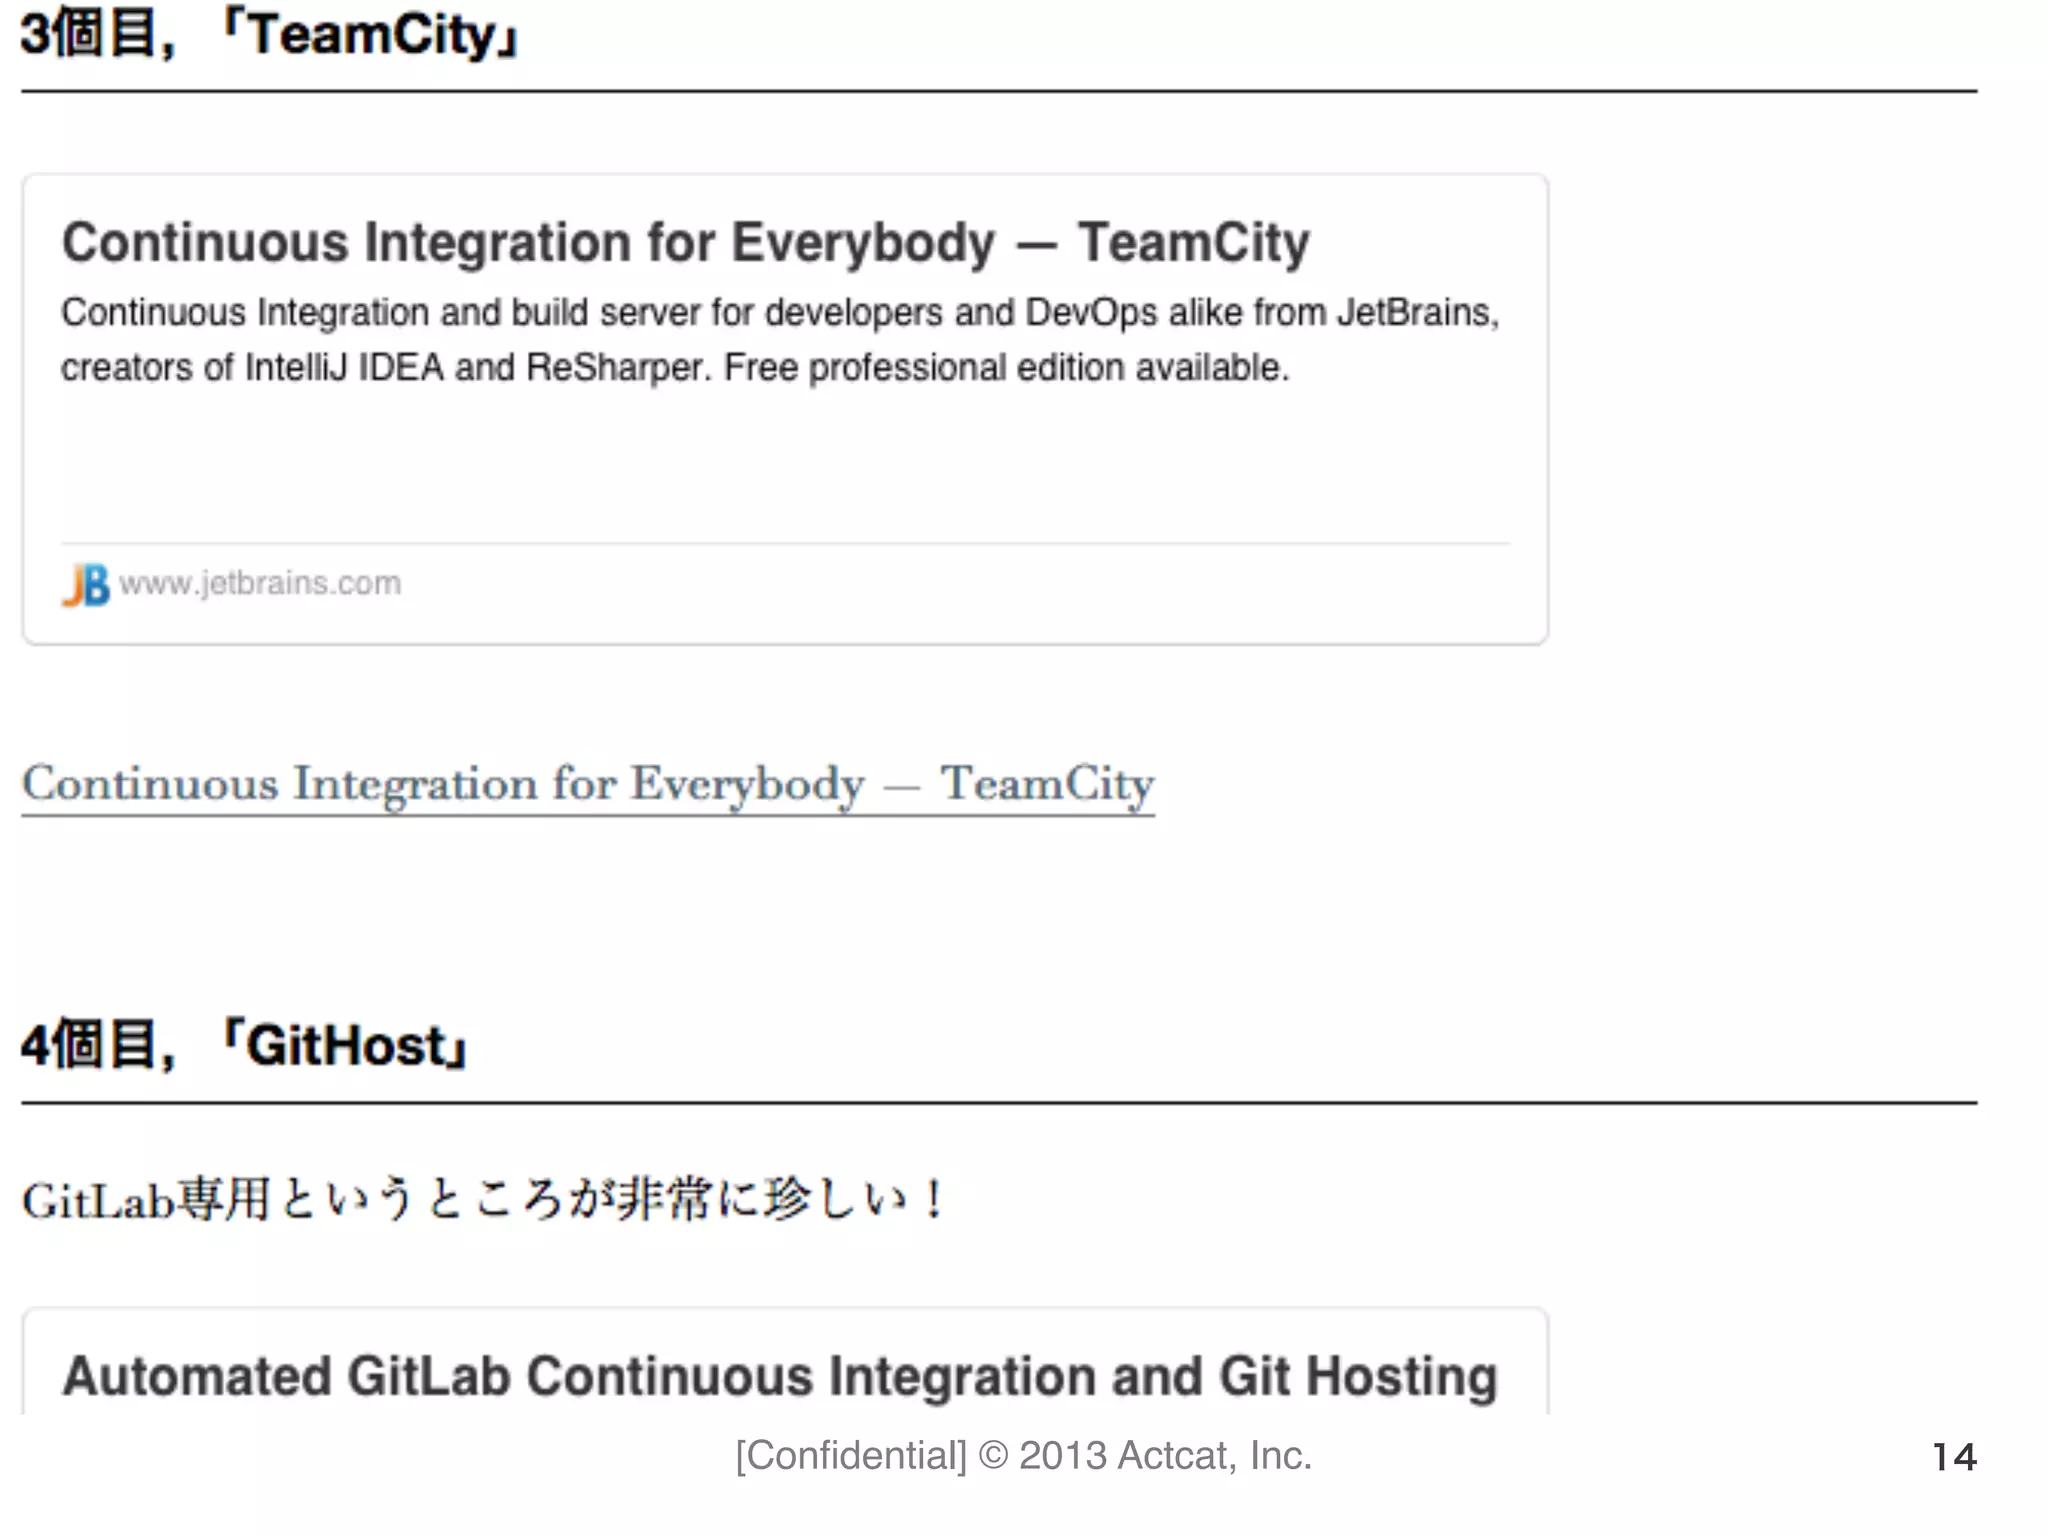
Task: Click the Confidential 2013 Actcat footer text
Action: pos(1023,1456)
